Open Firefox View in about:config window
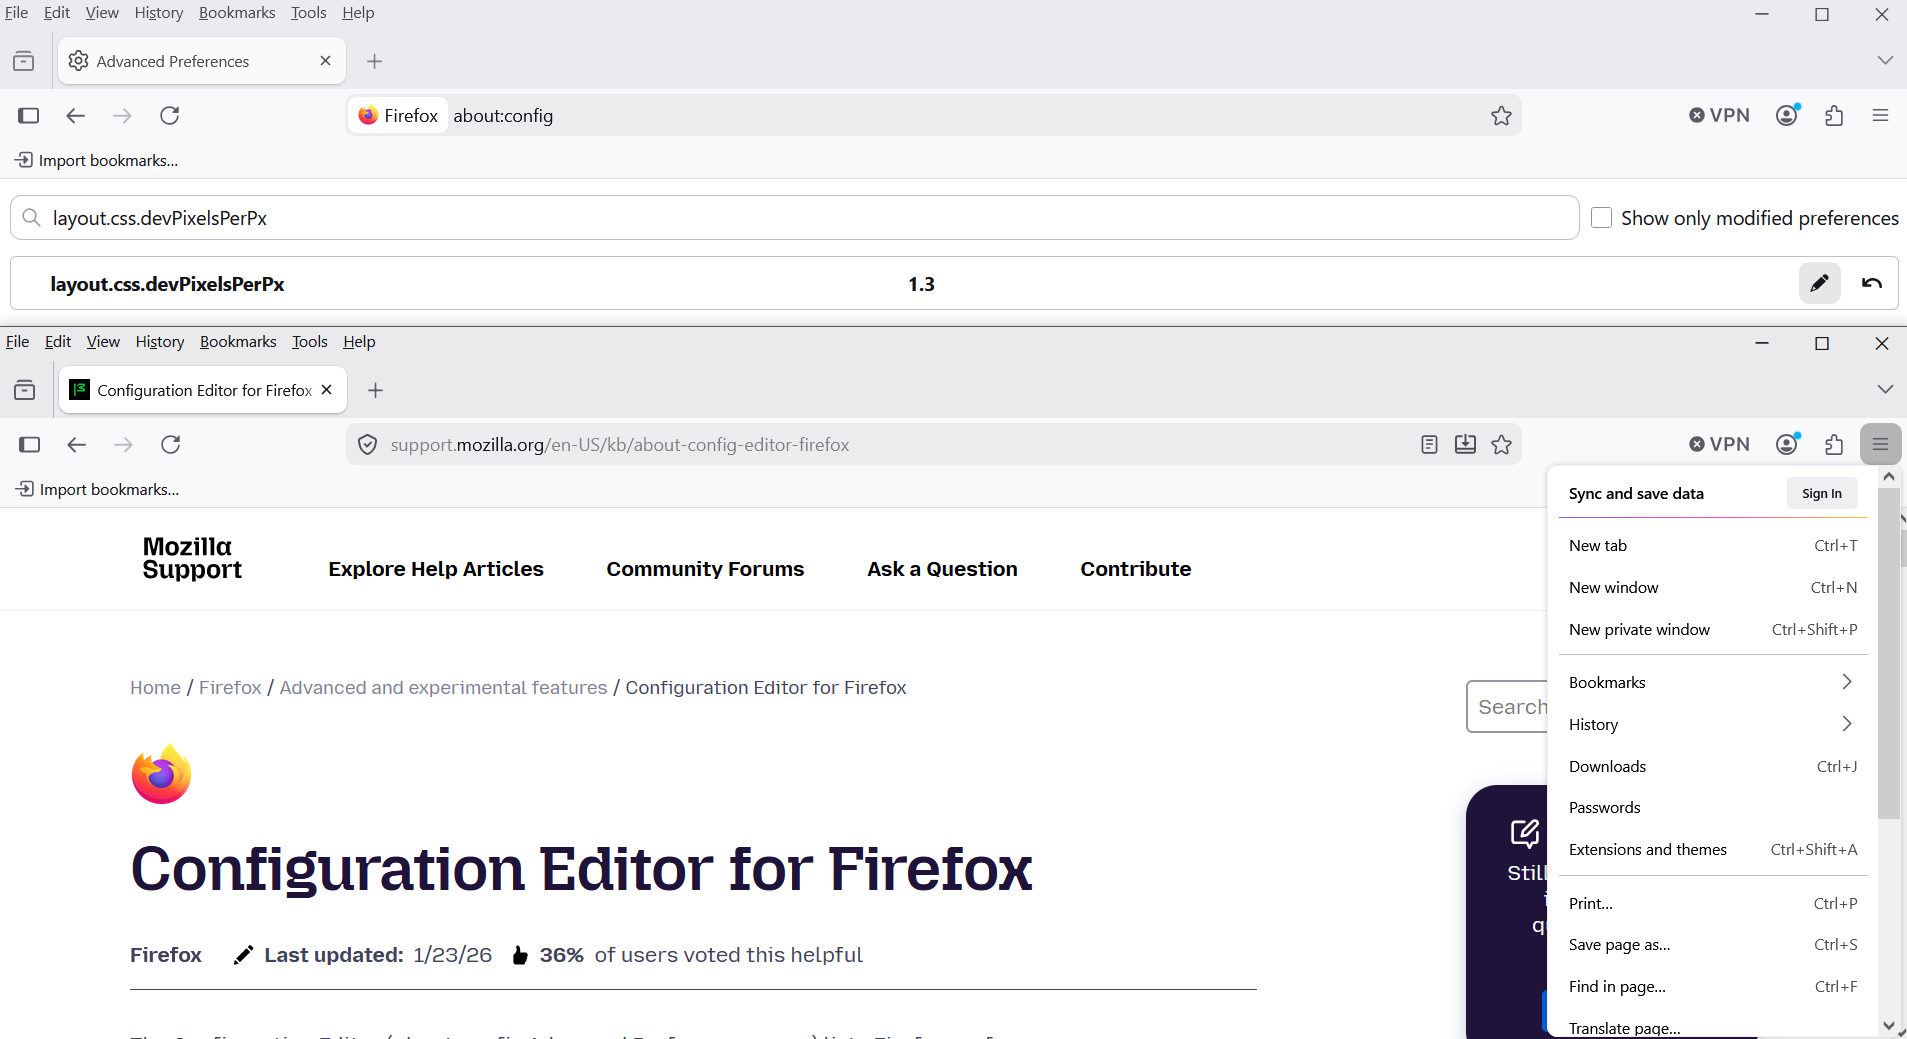 tap(24, 61)
